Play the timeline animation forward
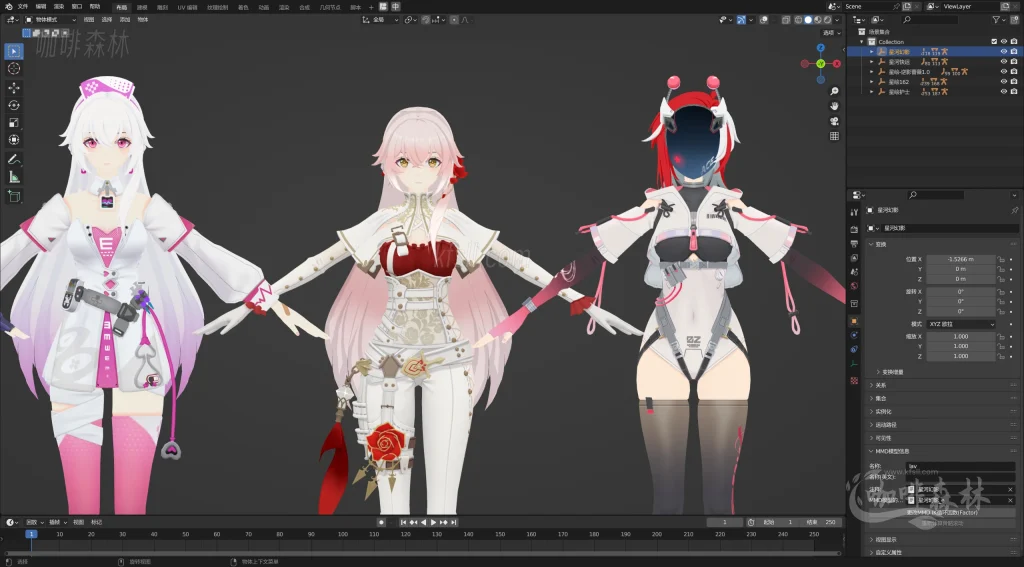This screenshot has width=1024, height=567. pos(433,523)
